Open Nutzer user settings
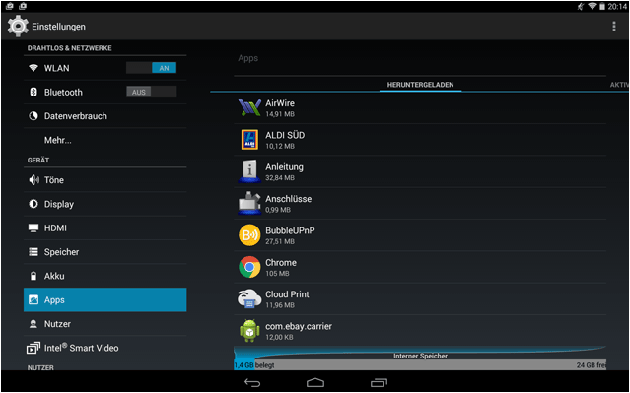The width and height of the screenshot is (630, 393). (x=105, y=324)
